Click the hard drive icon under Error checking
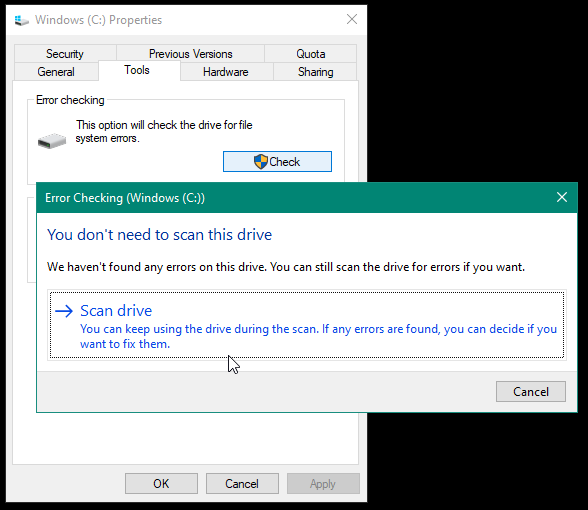The image size is (588, 510). pyautogui.click(x=52, y=141)
